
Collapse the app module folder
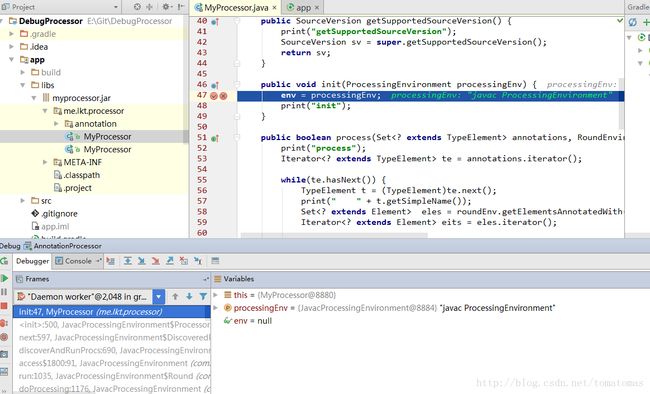tap(12, 60)
